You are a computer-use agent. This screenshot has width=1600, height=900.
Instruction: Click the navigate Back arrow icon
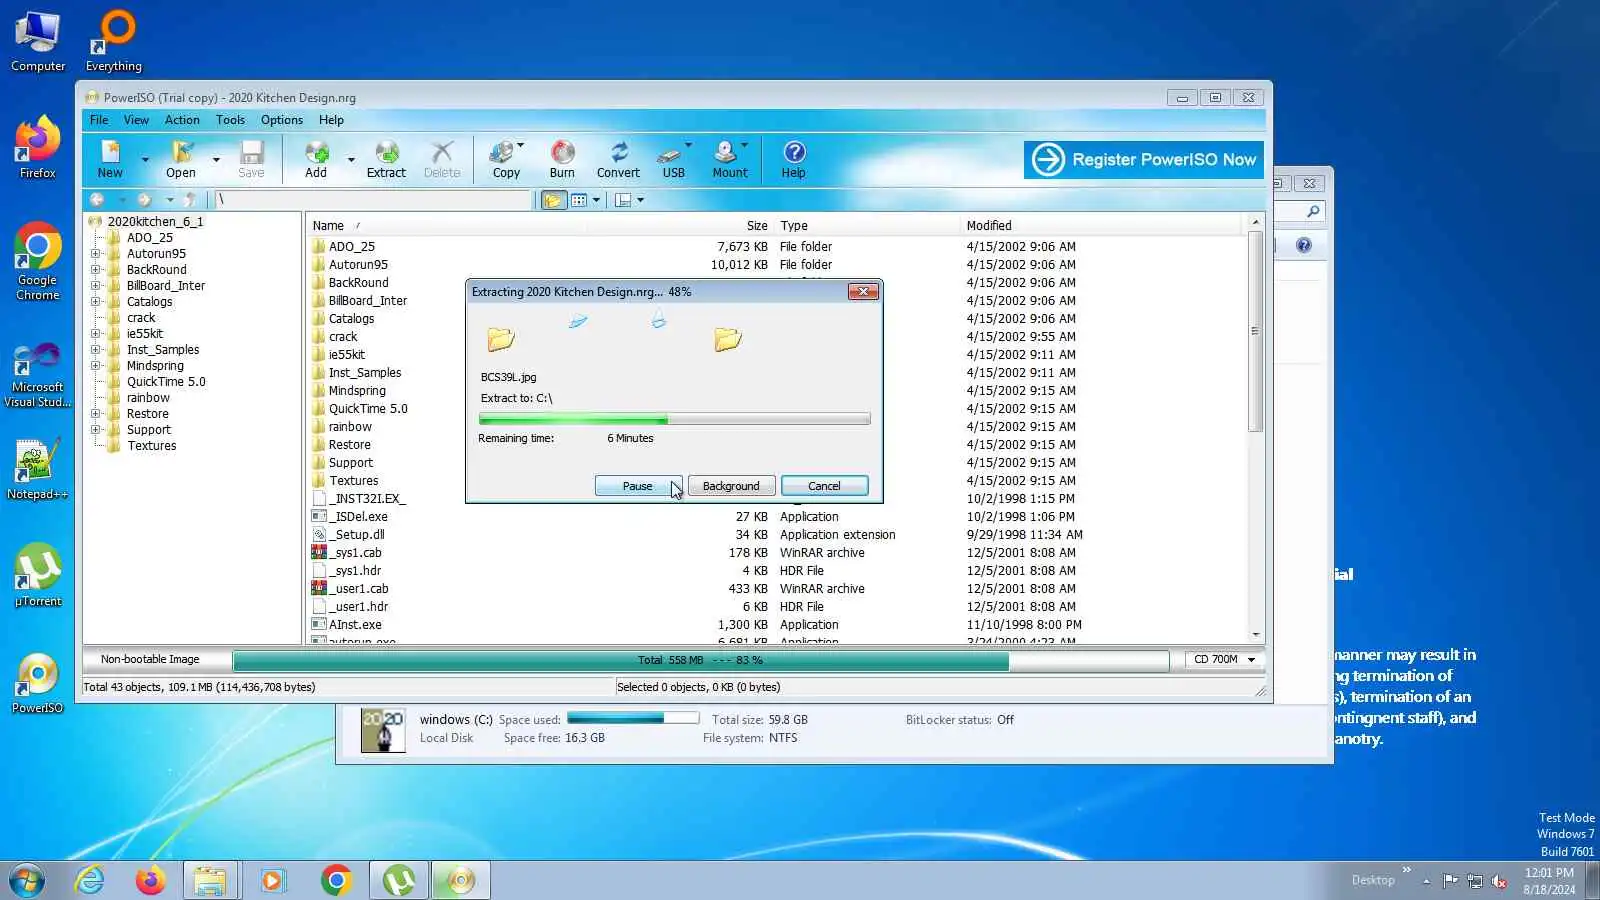[97, 200]
